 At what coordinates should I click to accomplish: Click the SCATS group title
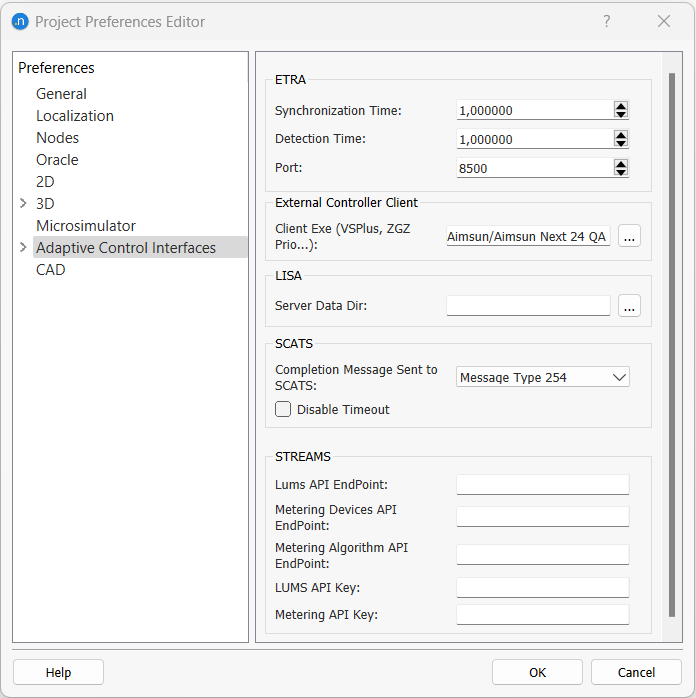pyautogui.click(x=294, y=344)
